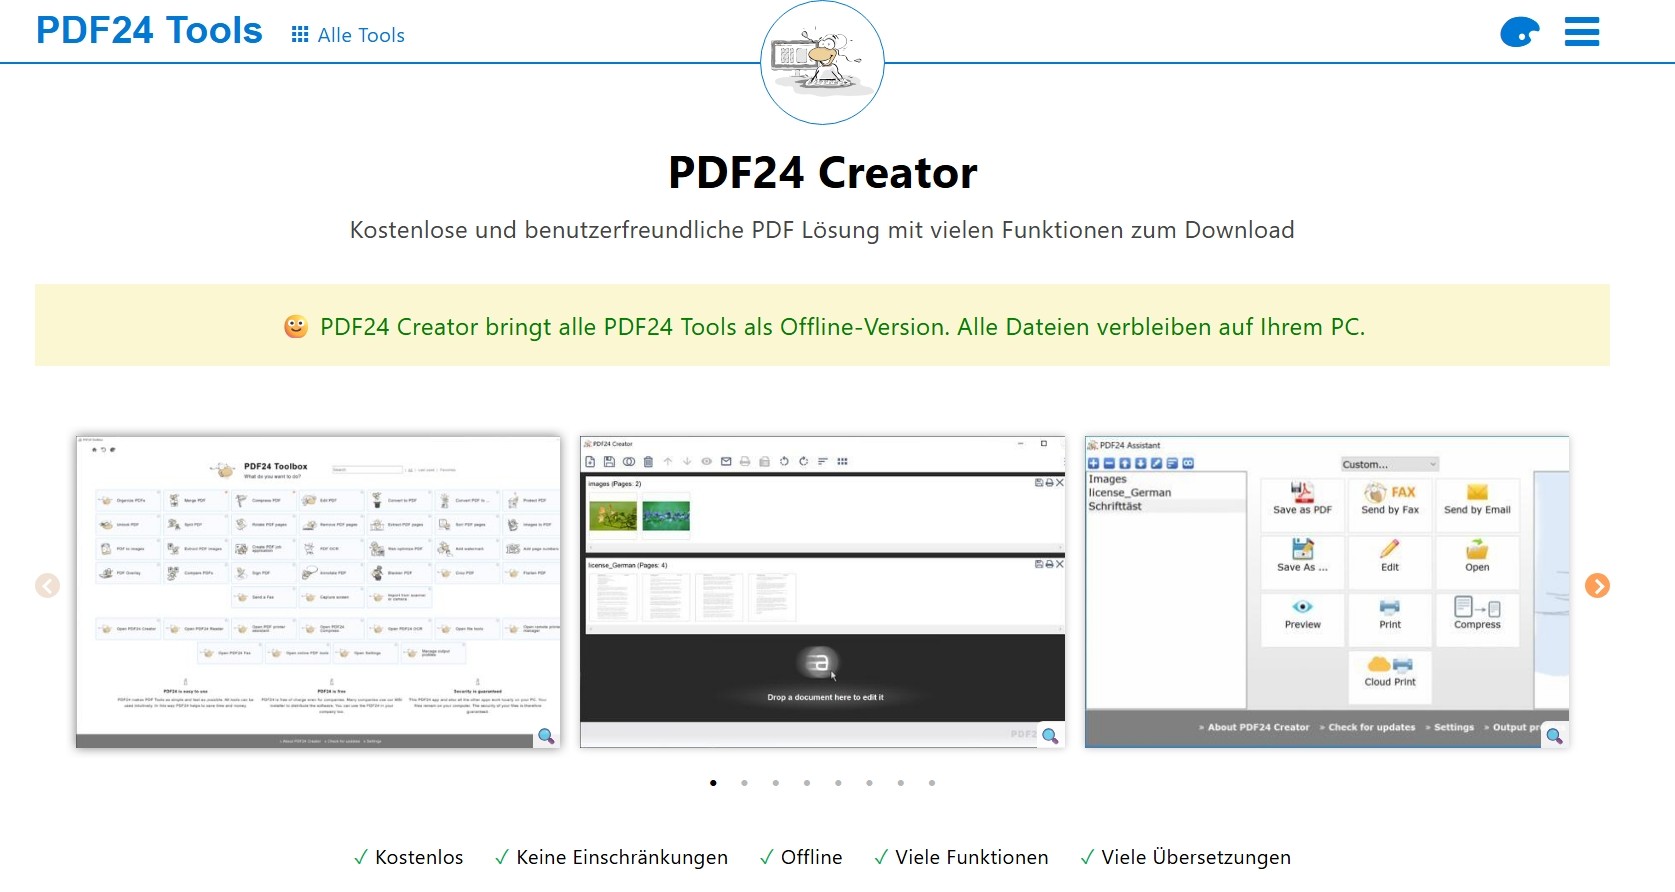This screenshot has height=892, width=1675.
Task: Click the color palette theme icon
Action: click(1519, 33)
